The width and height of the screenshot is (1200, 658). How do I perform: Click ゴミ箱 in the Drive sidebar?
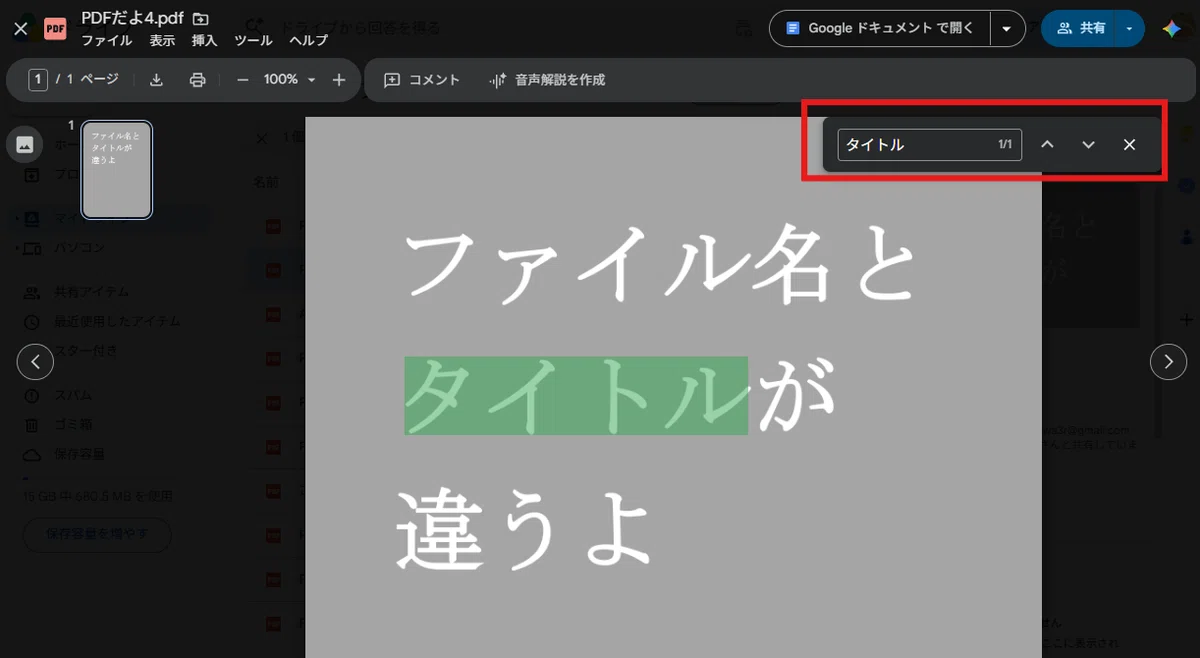[x=73, y=425]
